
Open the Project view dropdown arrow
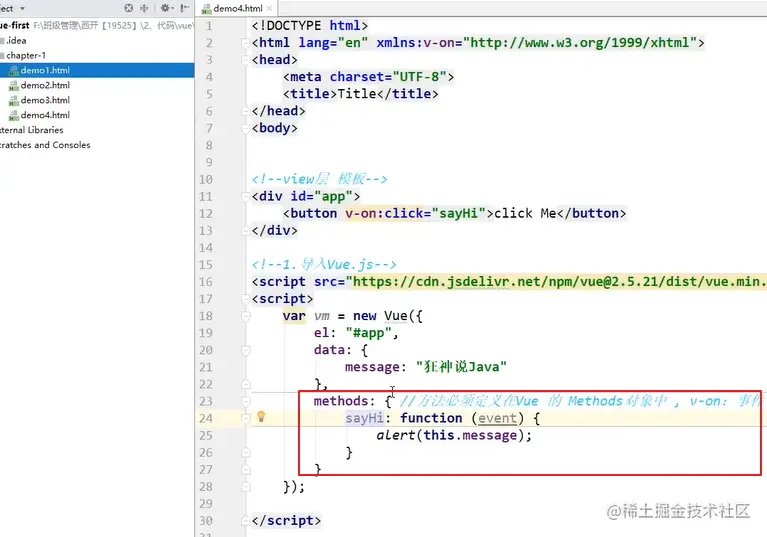23,9
